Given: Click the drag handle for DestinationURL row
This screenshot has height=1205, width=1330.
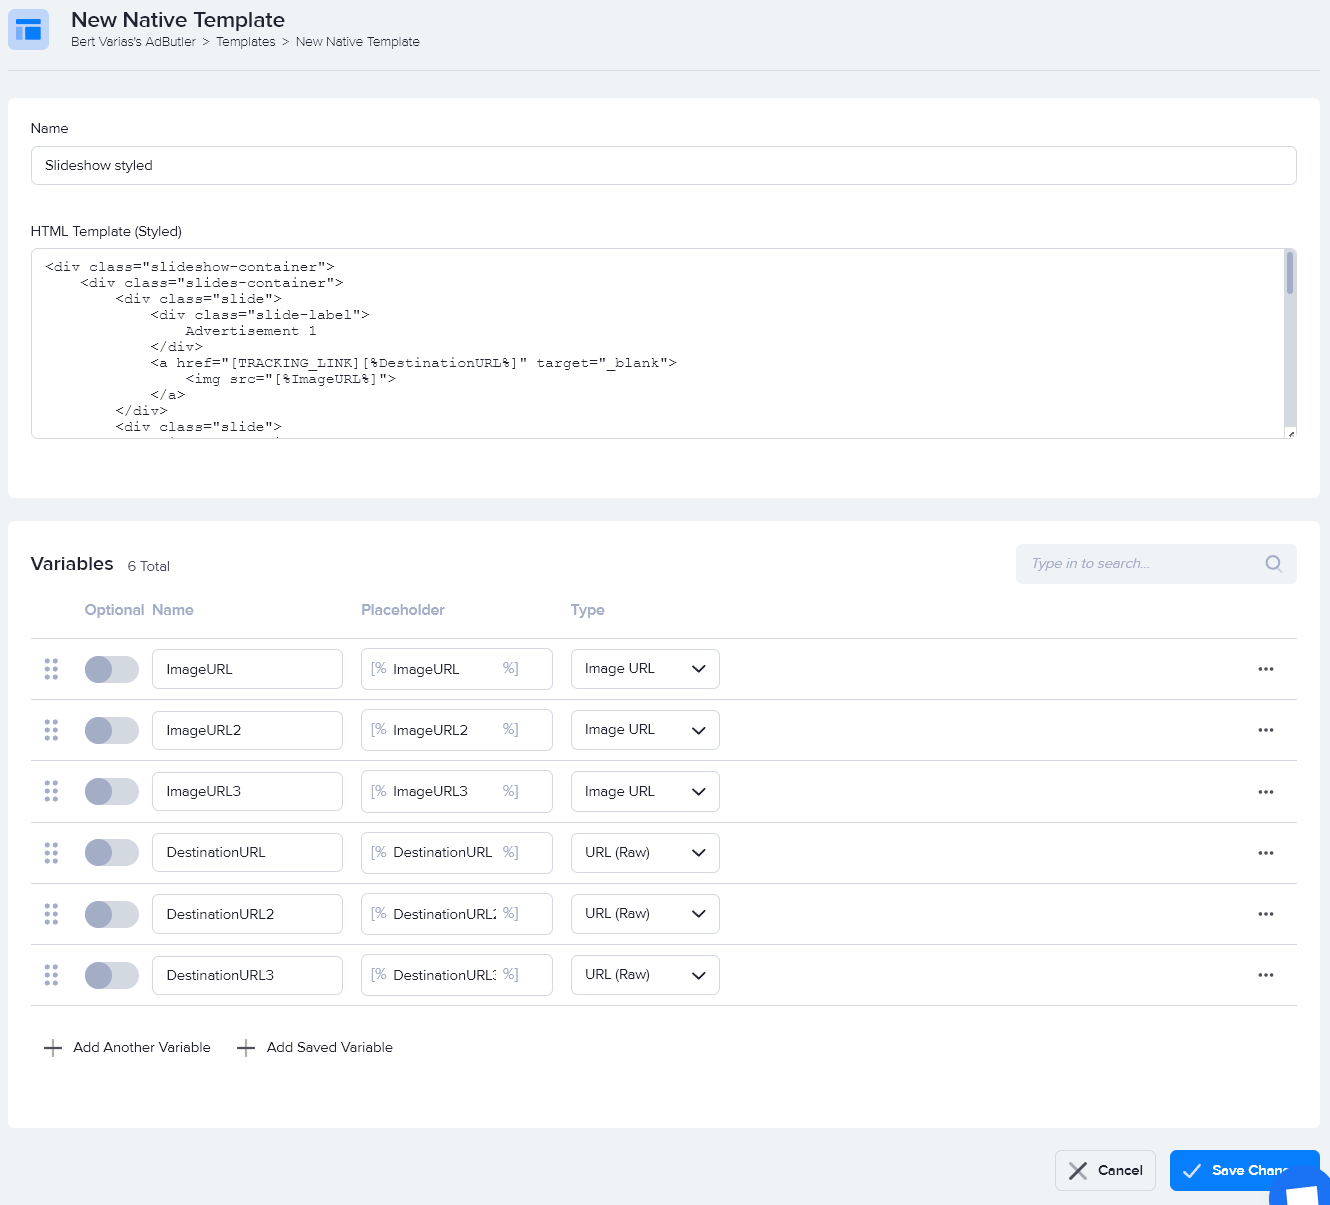Looking at the screenshot, I should pos(51,852).
